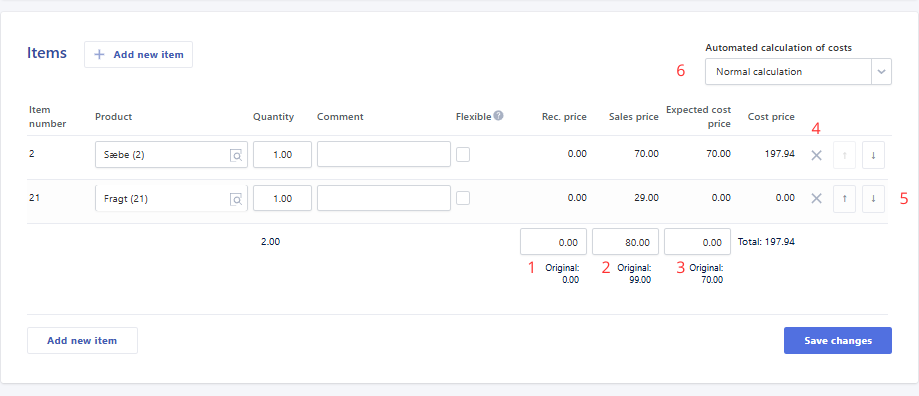The width and height of the screenshot is (919, 396).
Task: Toggle Flexible checkbox for Sæbe row
Action: [x=463, y=155]
